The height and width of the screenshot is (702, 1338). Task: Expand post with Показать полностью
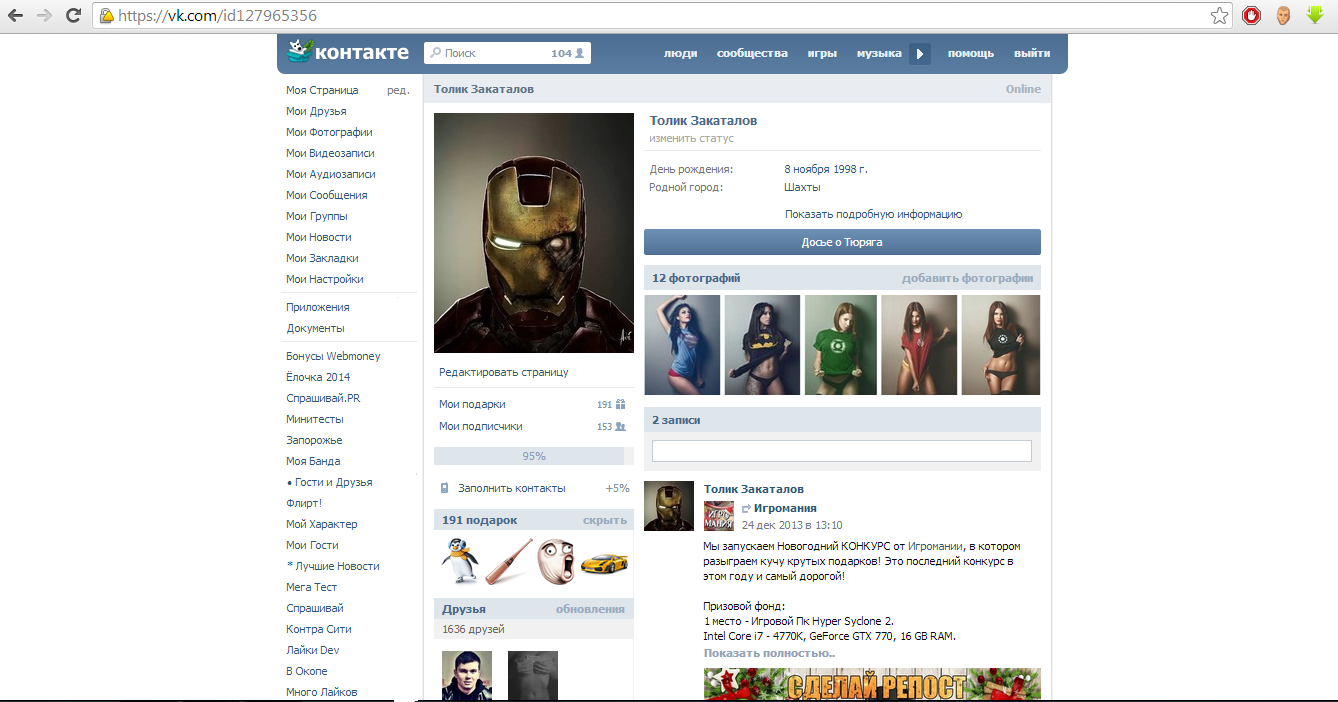click(769, 653)
